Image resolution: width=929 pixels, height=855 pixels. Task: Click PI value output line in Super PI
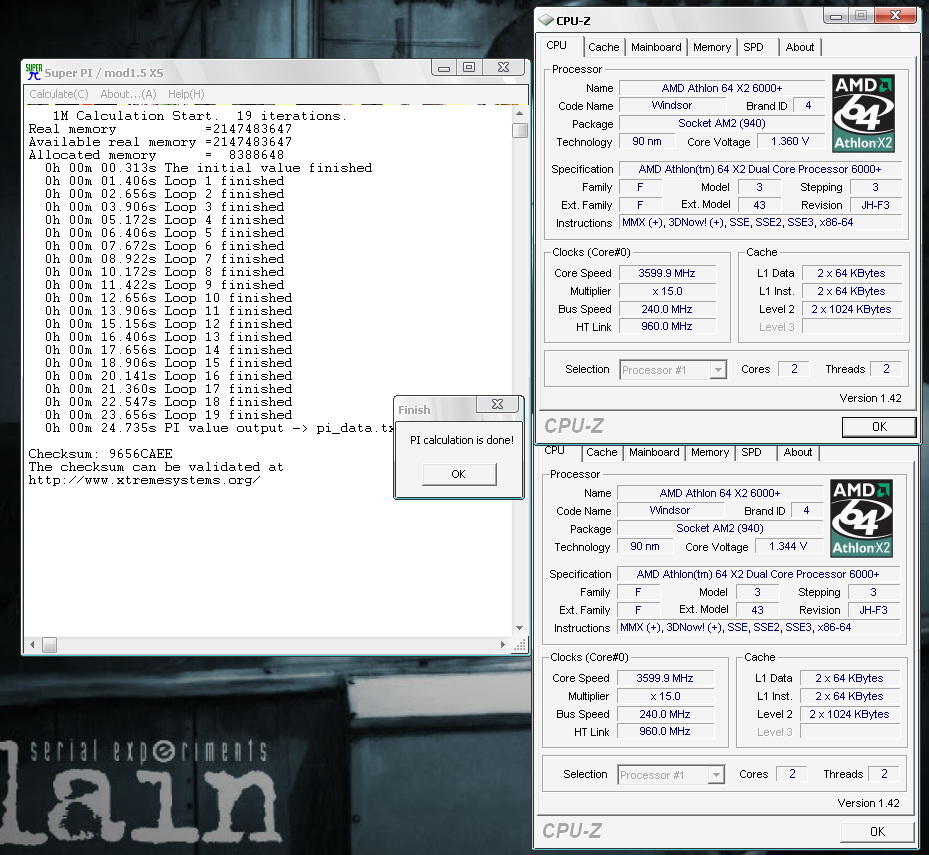pyautogui.click(x=219, y=428)
